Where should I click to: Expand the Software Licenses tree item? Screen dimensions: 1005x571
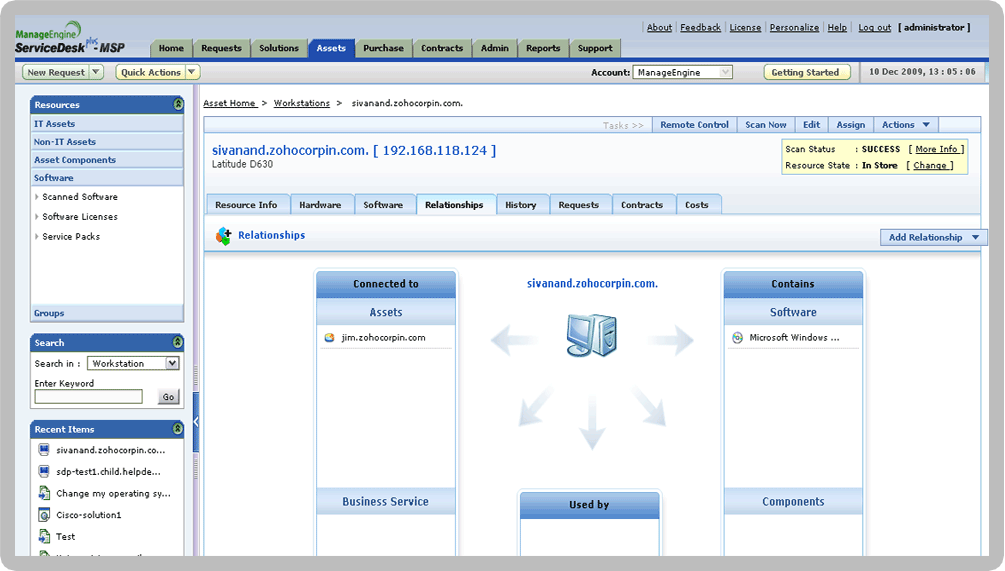pos(37,217)
